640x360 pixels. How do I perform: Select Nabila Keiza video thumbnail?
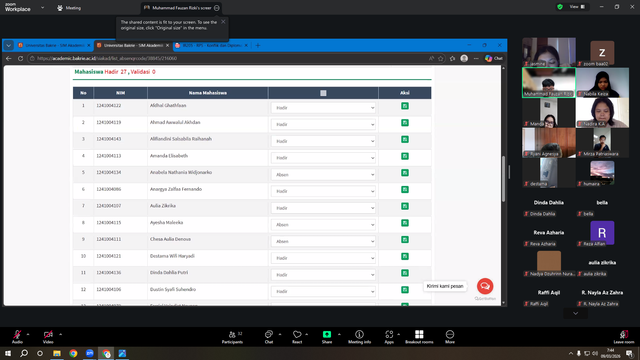(602, 83)
